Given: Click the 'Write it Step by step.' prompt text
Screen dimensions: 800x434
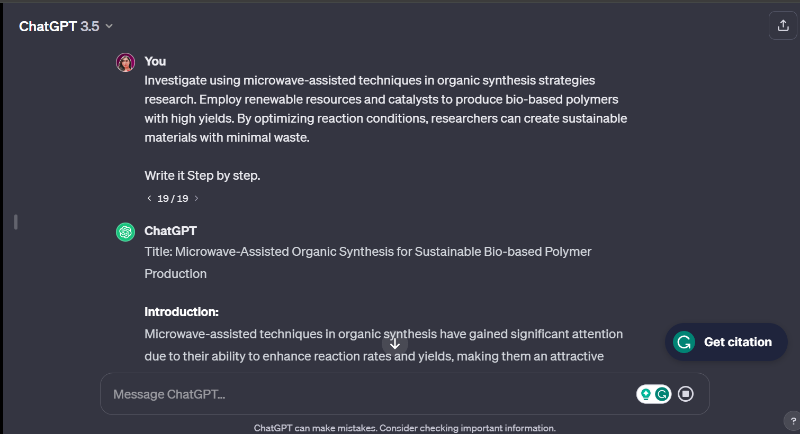Looking at the screenshot, I should tap(202, 175).
